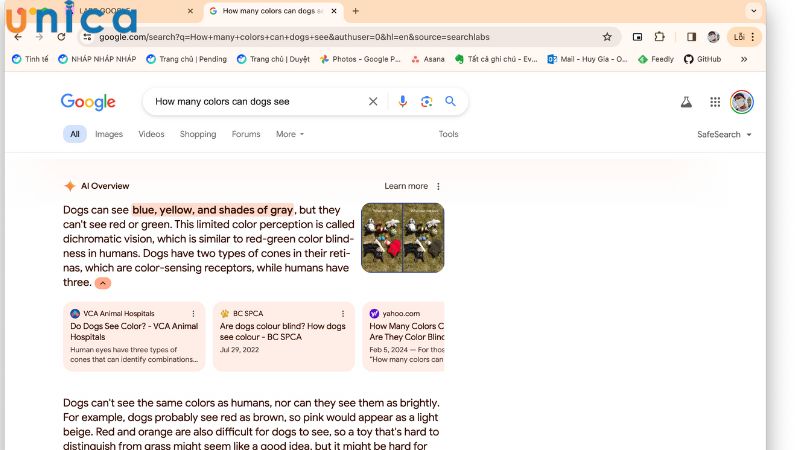The width and height of the screenshot is (800, 450).
Task: Open the Google apps grid
Action: [x=715, y=102]
